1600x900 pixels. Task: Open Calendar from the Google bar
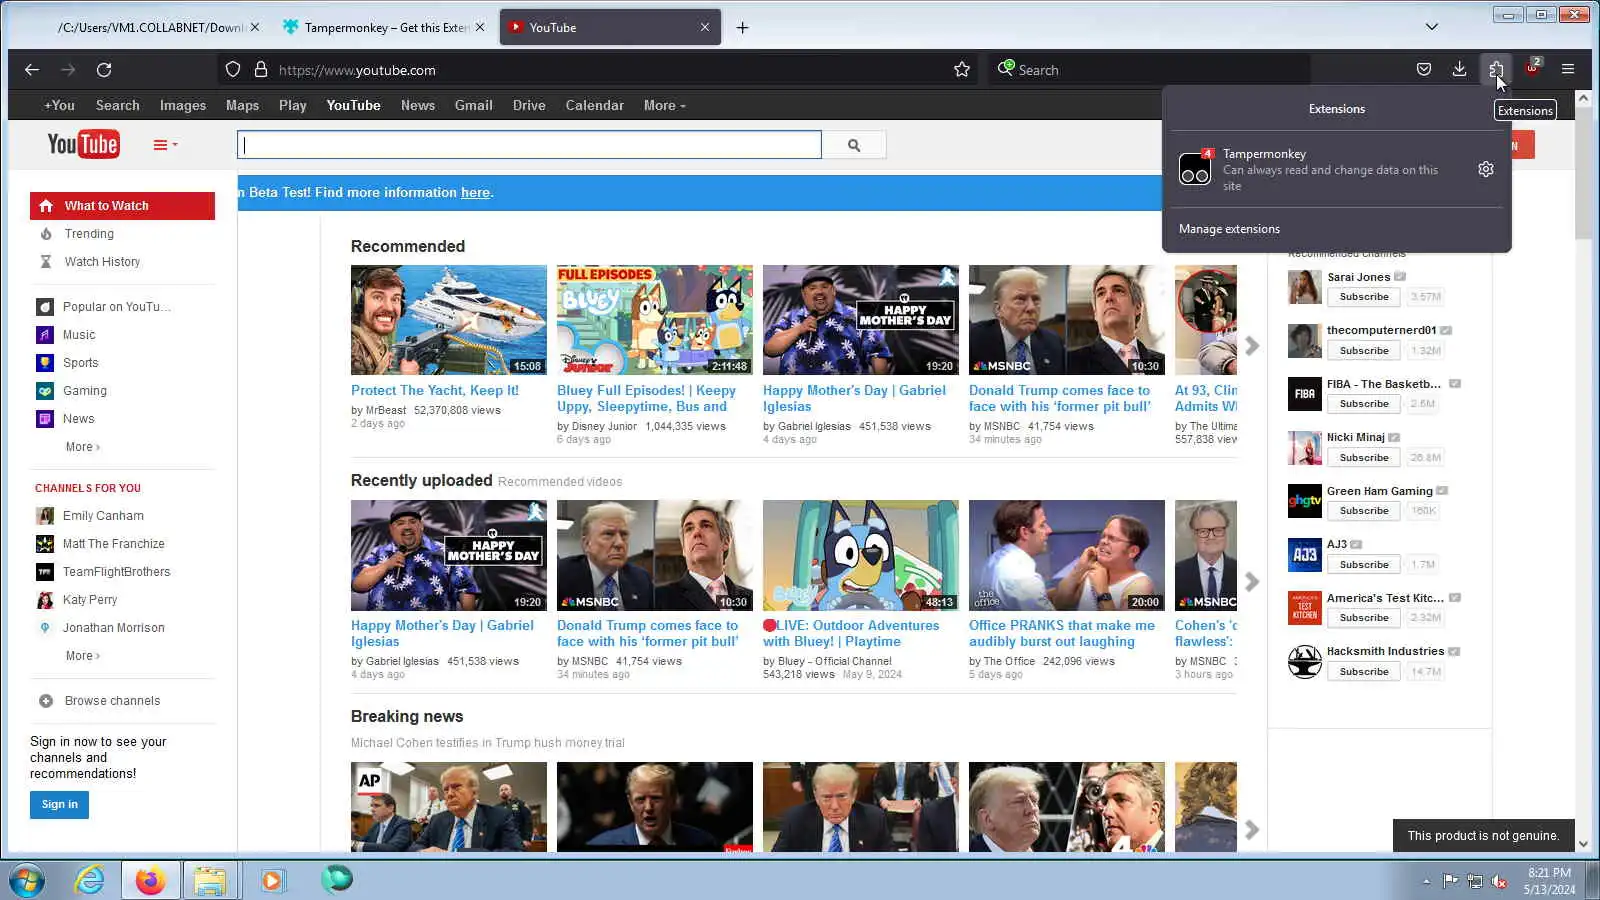[595, 105]
